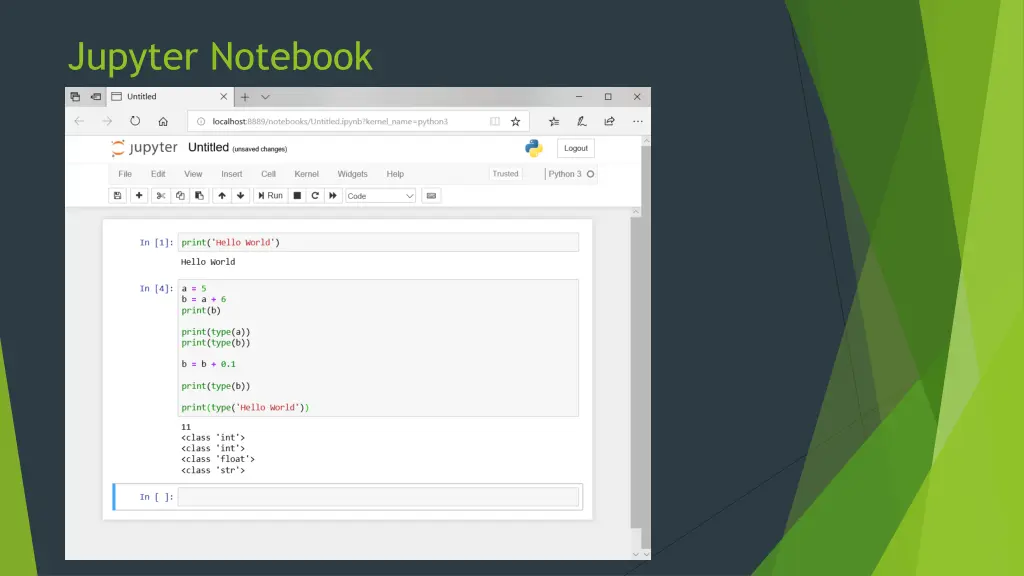Image resolution: width=1024 pixels, height=576 pixels.
Task: Move the selected cell down
Action: coord(240,195)
